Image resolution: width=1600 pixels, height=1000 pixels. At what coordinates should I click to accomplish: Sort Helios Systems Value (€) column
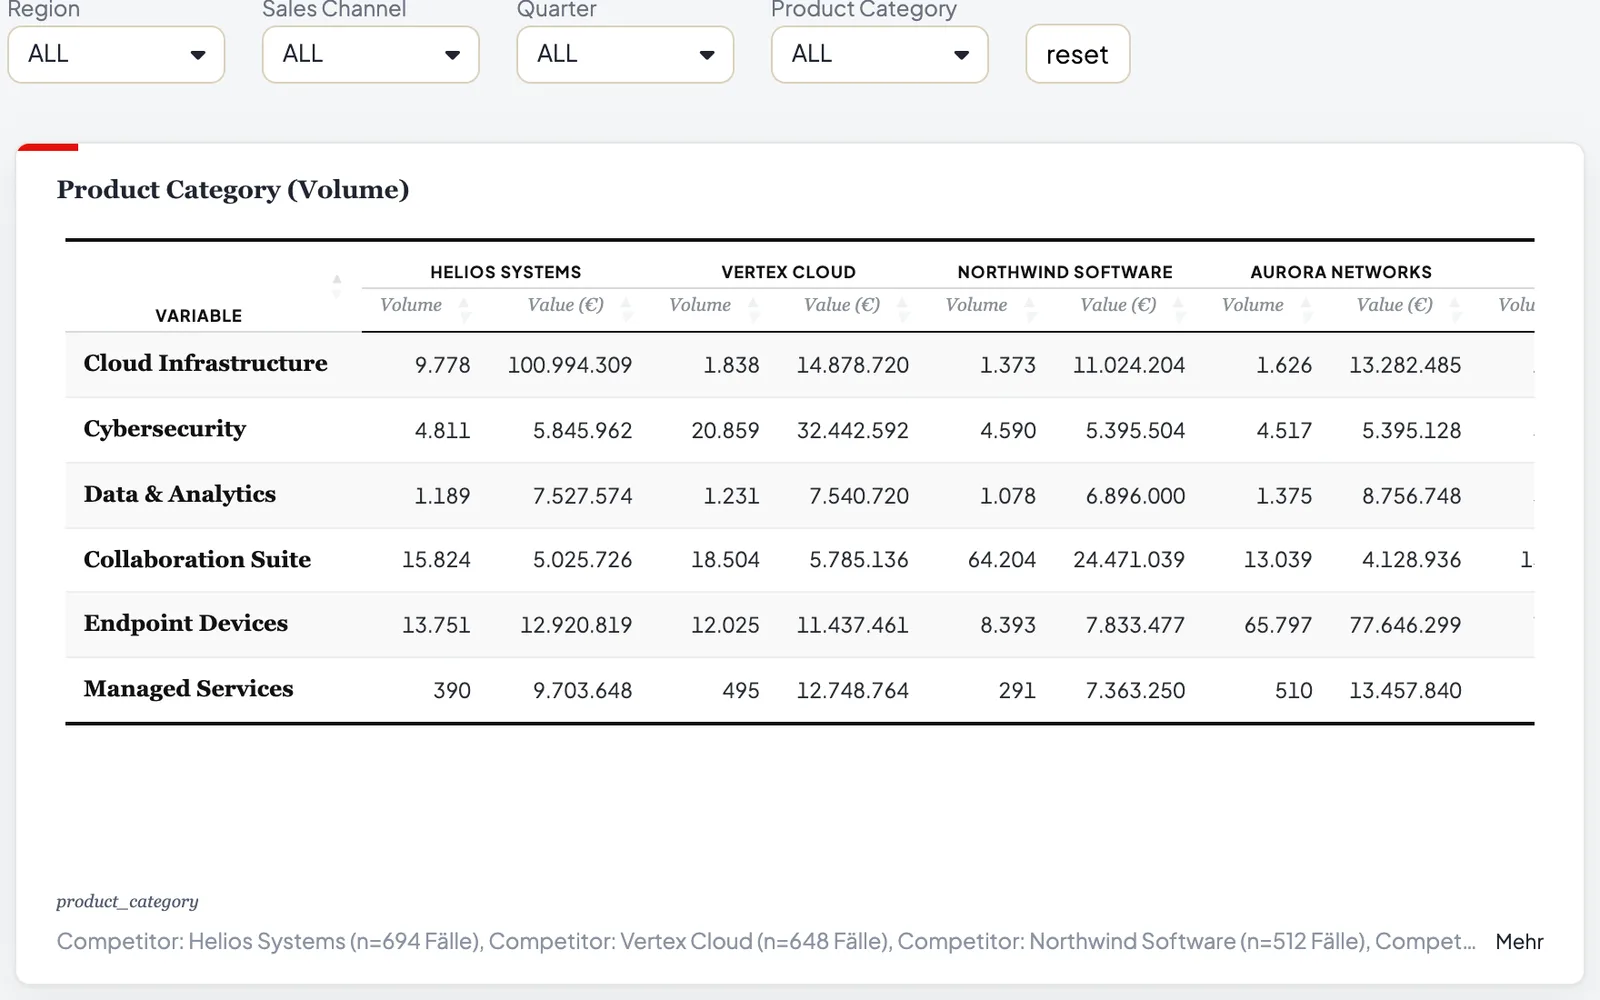(x=627, y=309)
